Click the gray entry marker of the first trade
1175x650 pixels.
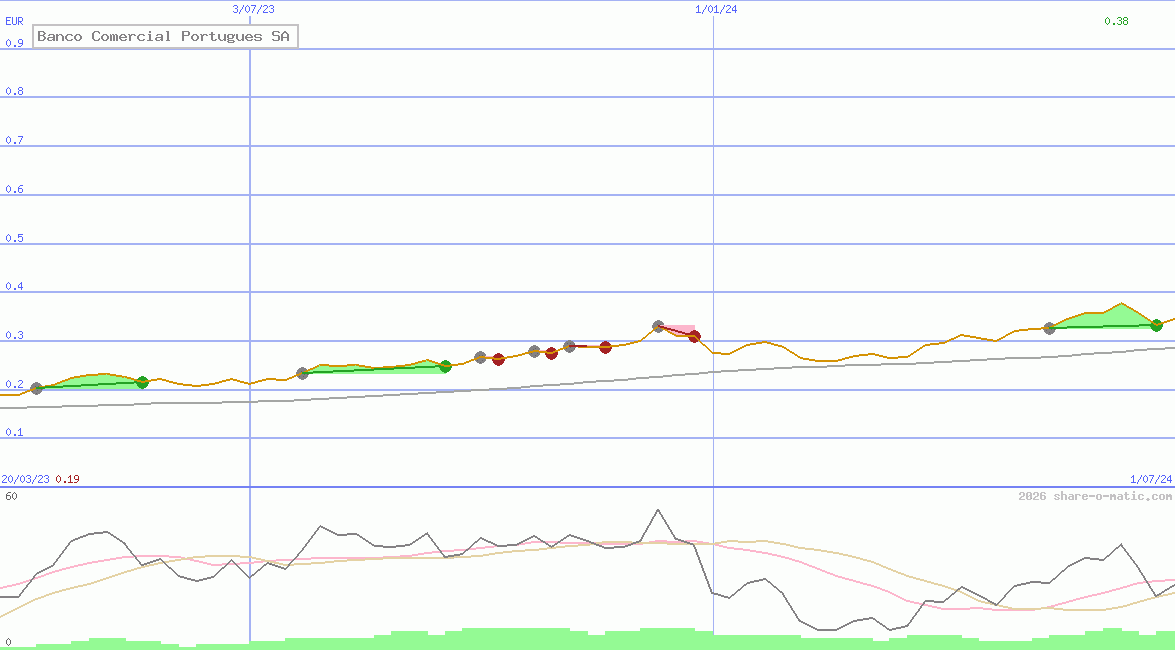pyautogui.click(x=37, y=388)
